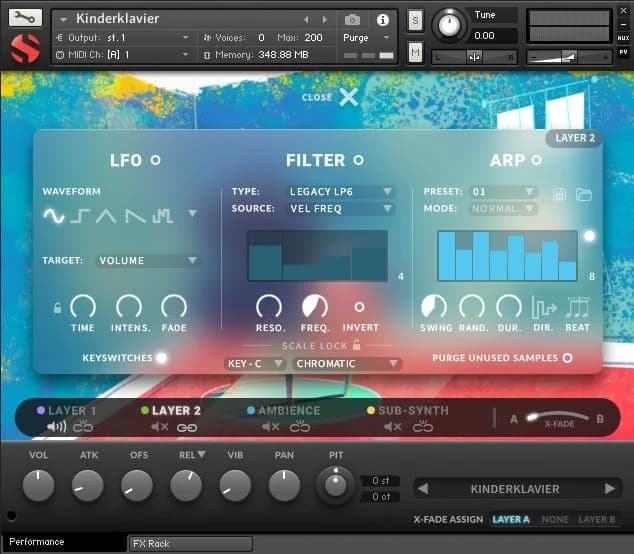
Task: Unmute the Ambience layer speaker
Action: point(270,427)
